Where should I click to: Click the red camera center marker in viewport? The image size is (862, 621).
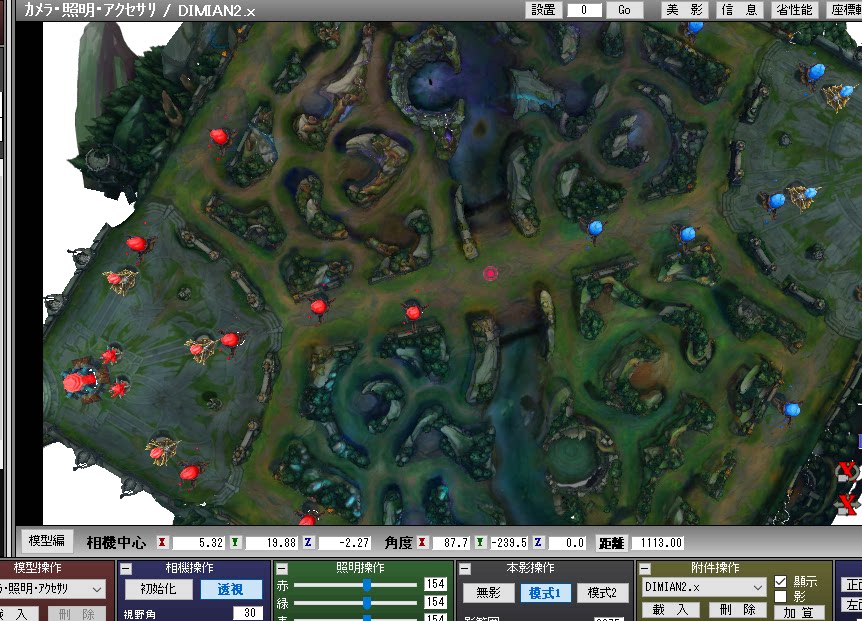490,273
